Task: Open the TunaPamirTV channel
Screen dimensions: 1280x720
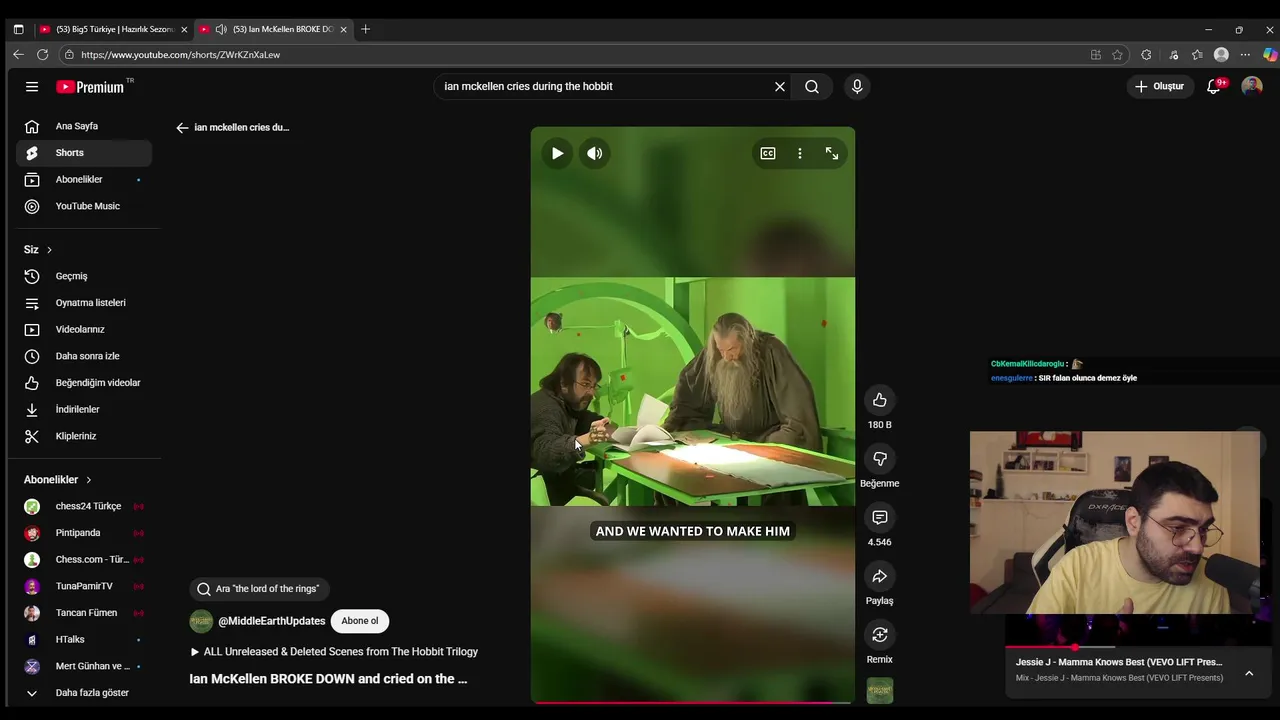Action: click(84, 586)
